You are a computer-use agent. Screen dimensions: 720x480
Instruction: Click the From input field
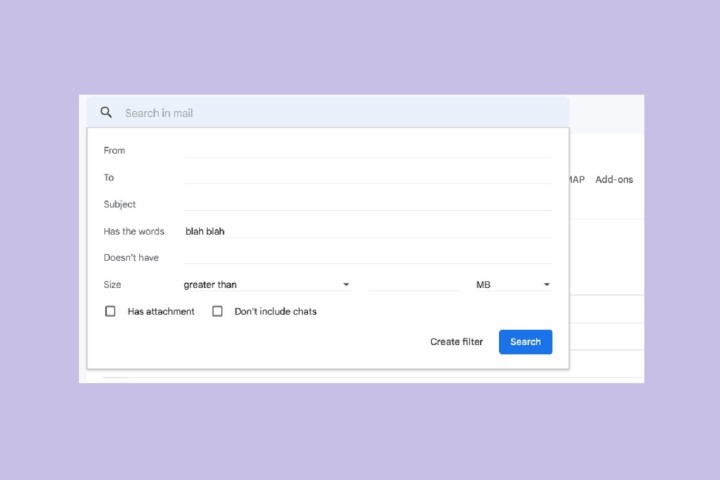click(x=368, y=150)
